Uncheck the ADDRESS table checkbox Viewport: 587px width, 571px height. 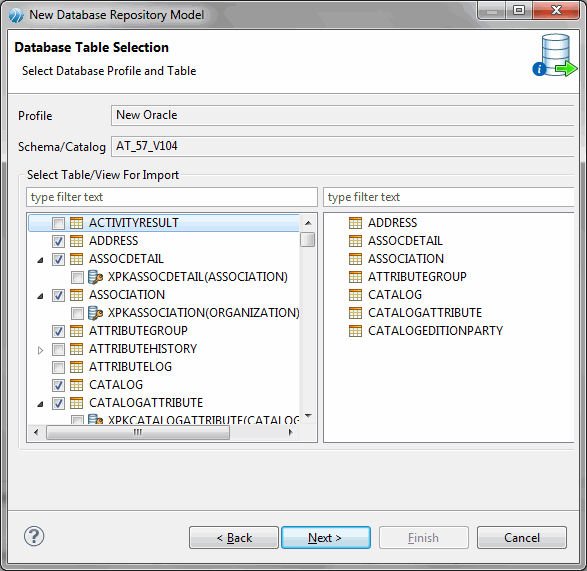[58, 242]
